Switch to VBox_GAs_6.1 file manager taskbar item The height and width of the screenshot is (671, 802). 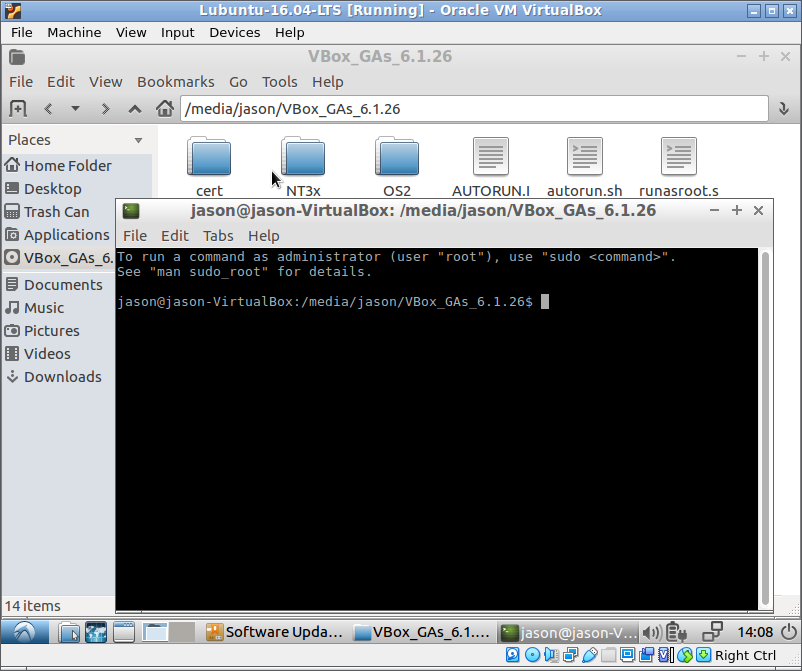(421, 633)
